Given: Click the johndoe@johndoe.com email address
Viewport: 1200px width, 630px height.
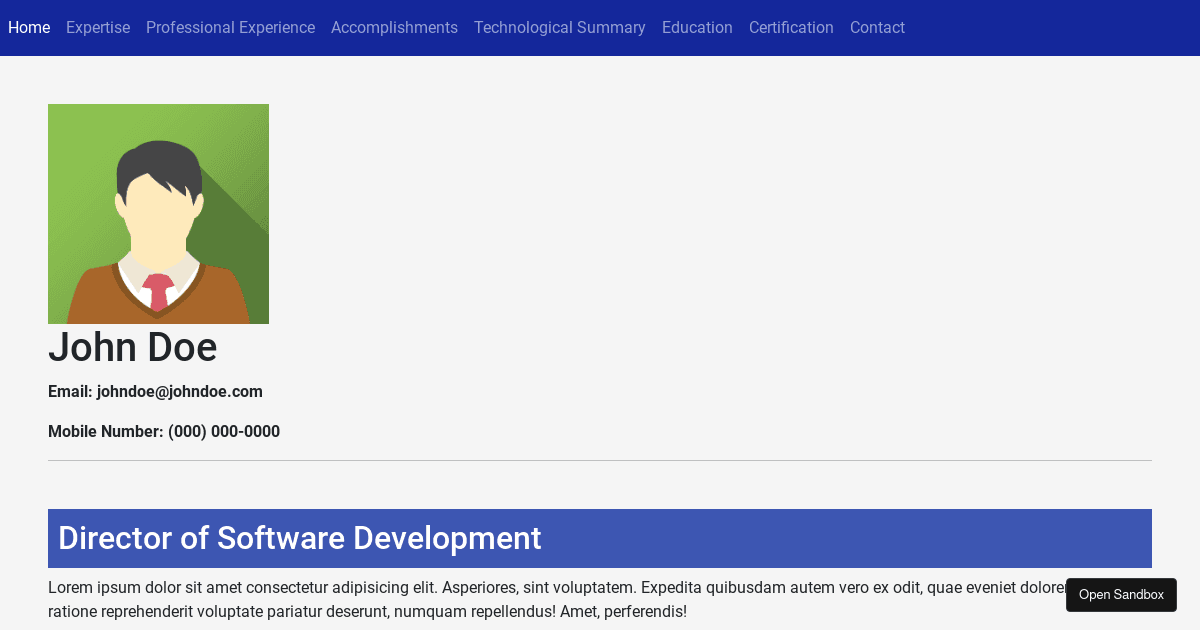Looking at the screenshot, I should point(180,392).
